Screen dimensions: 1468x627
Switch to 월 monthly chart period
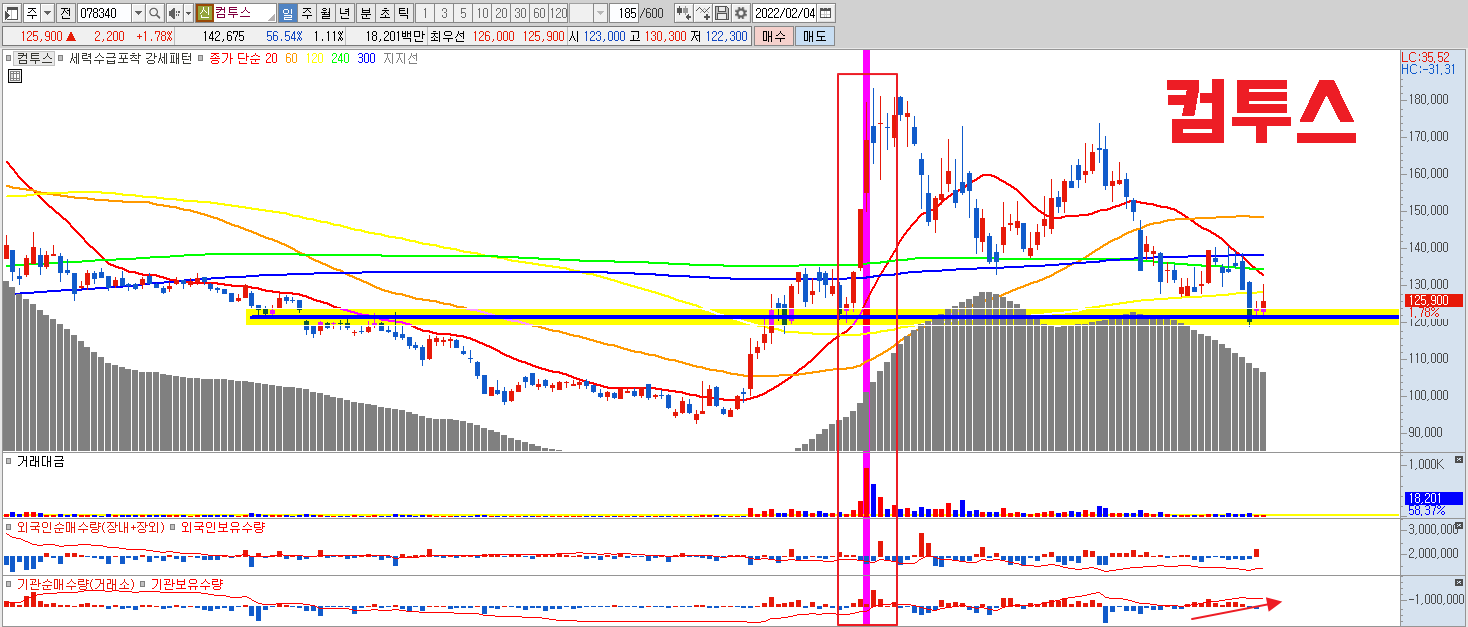(x=326, y=13)
